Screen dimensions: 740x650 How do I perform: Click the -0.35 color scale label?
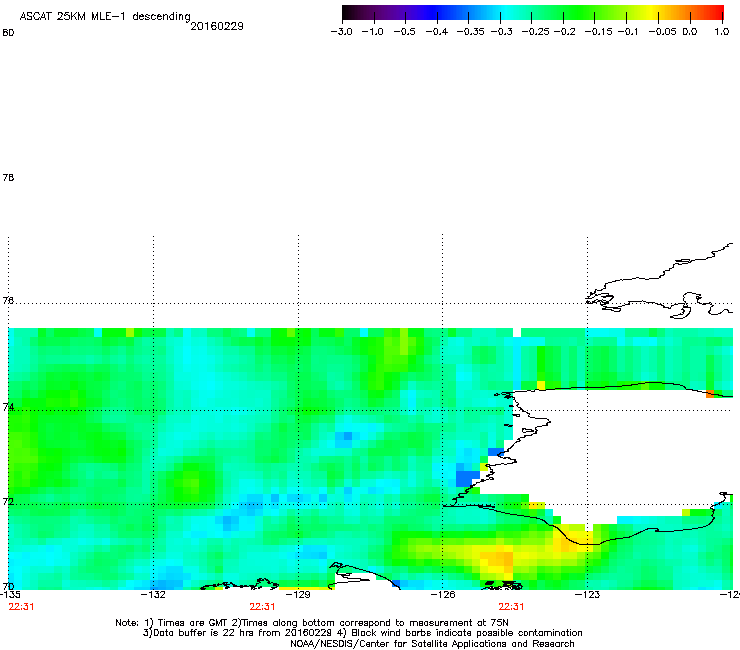(x=471, y=32)
